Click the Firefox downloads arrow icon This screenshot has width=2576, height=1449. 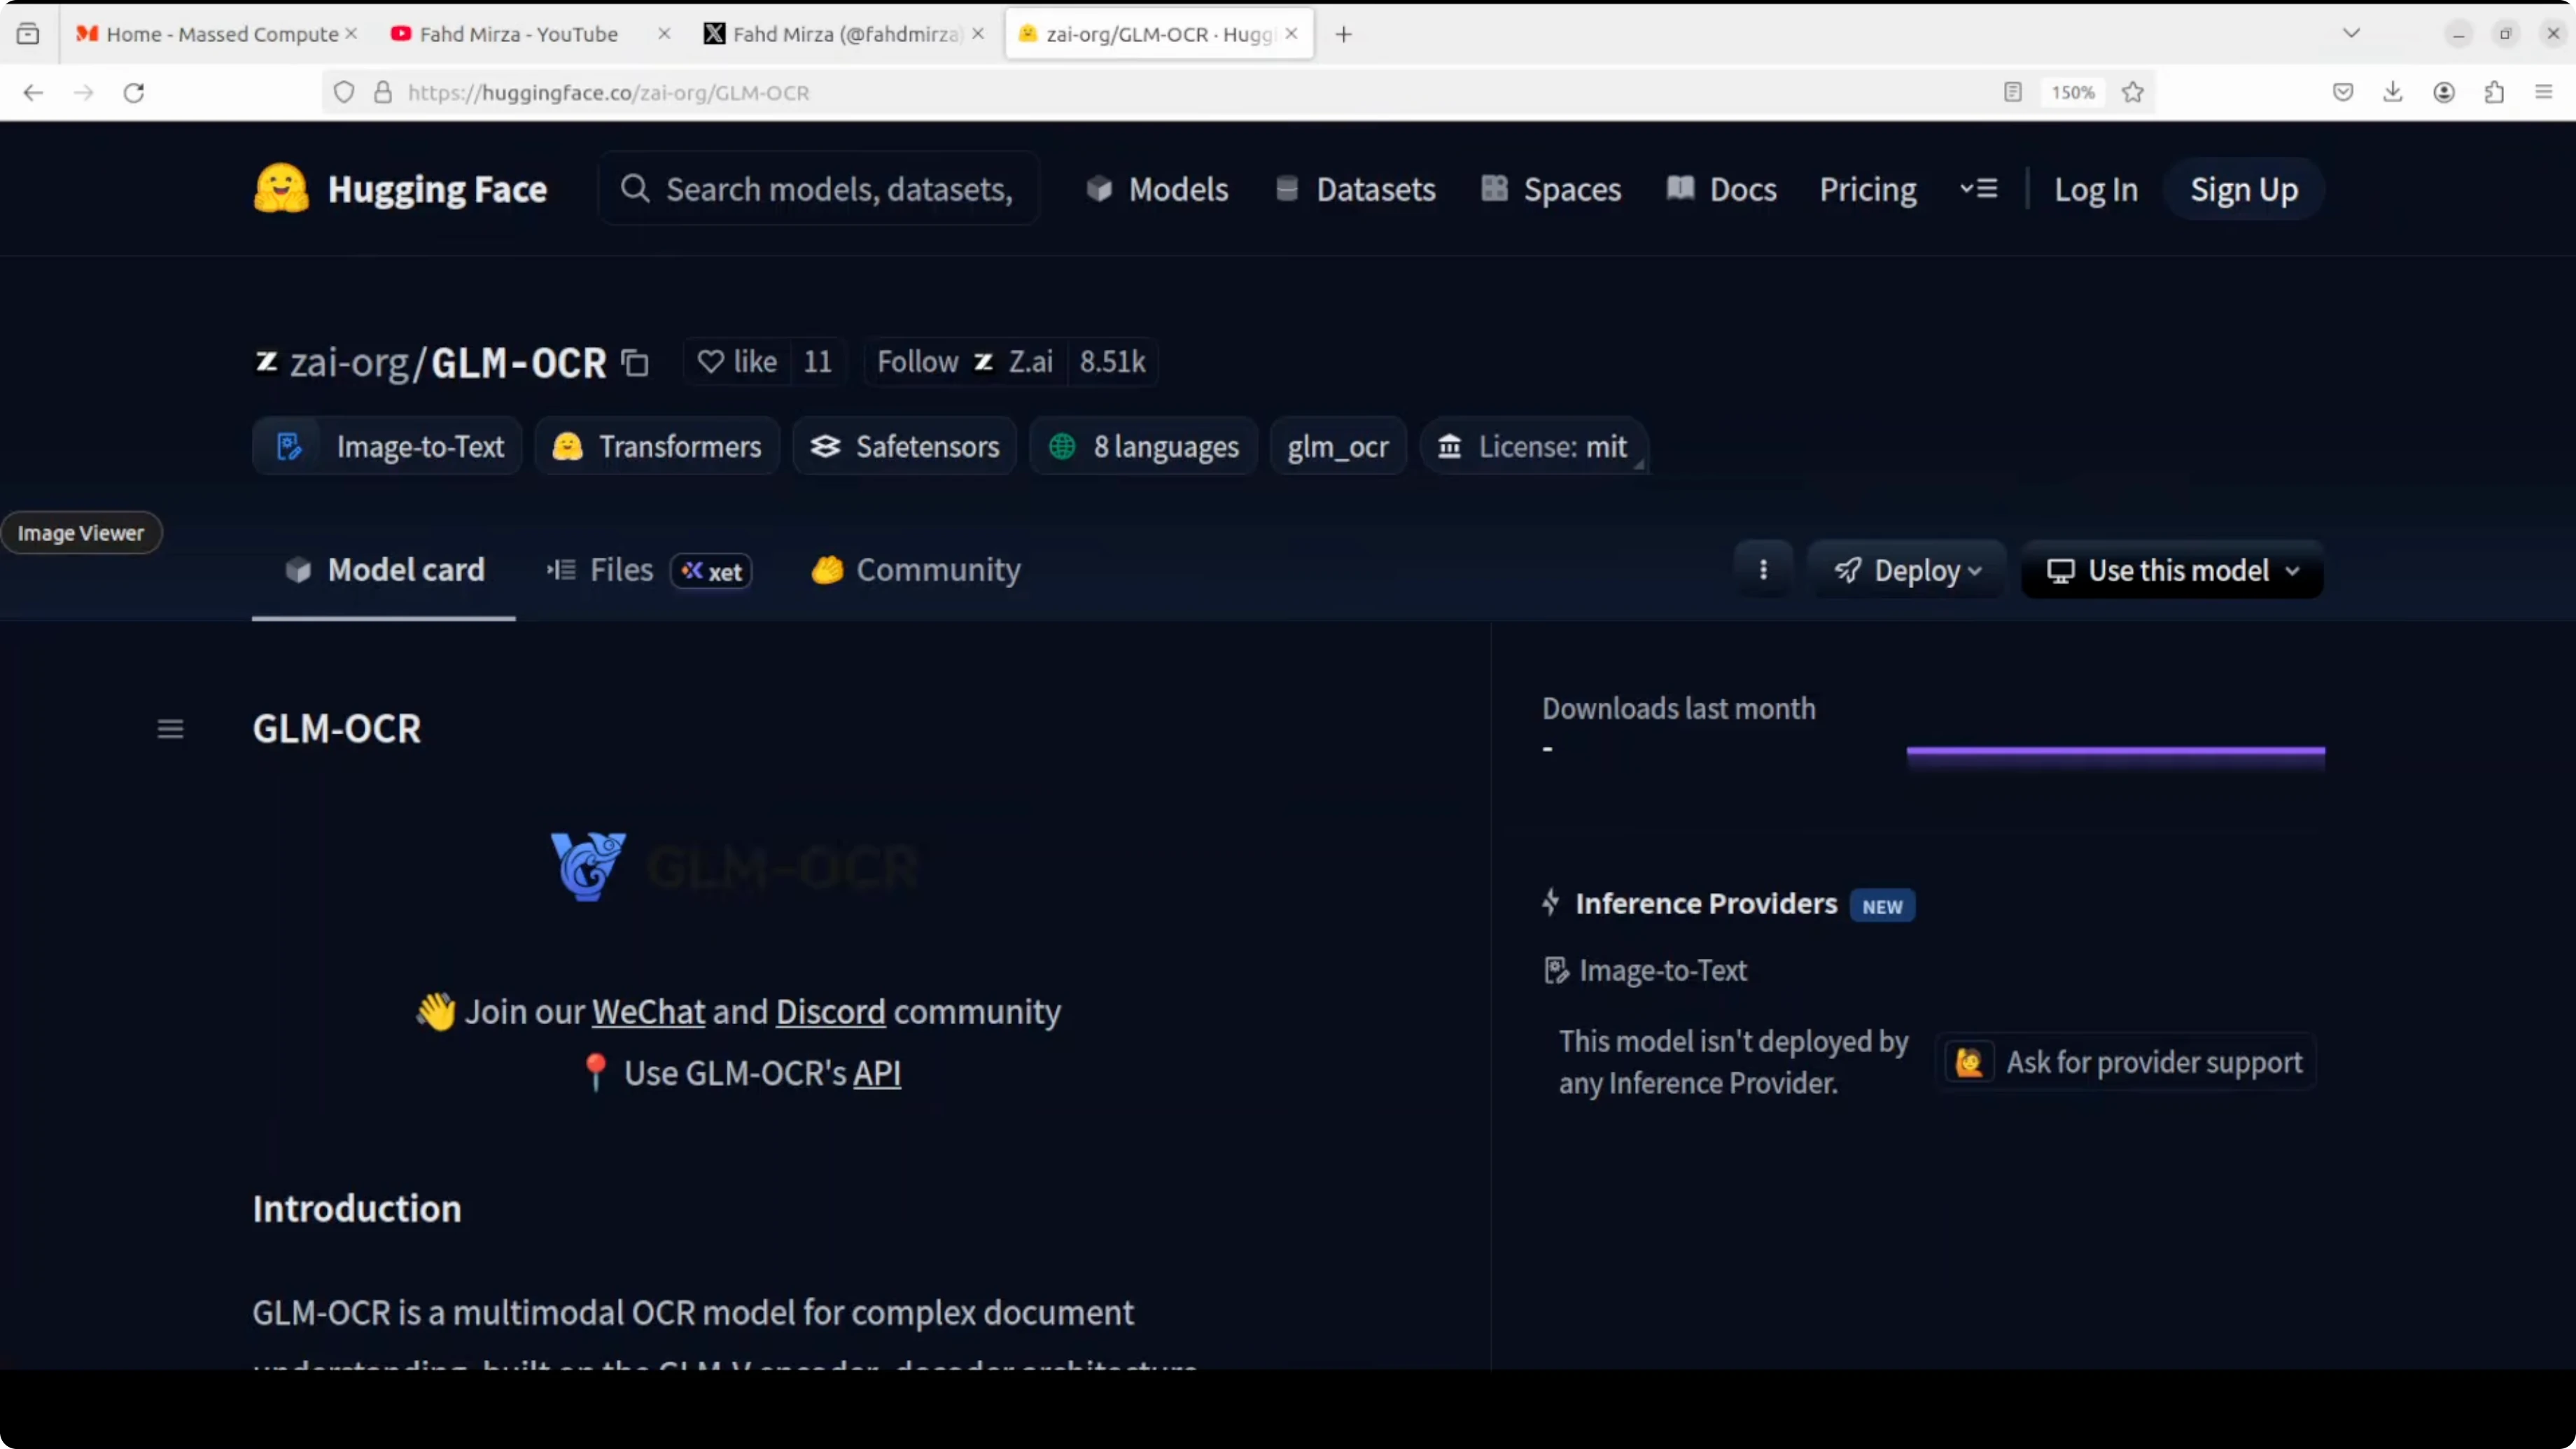(x=2392, y=92)
